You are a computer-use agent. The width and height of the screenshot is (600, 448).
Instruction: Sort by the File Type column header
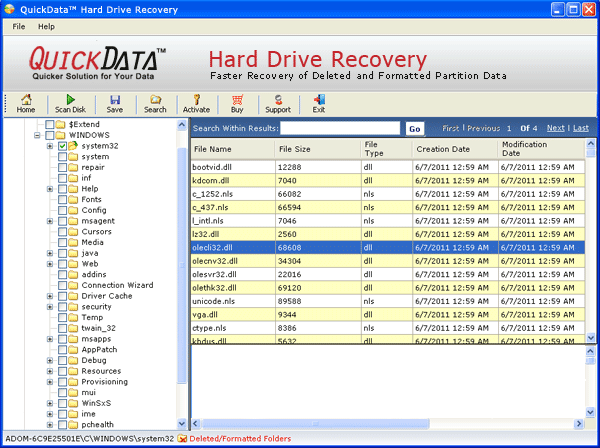(386, 149)
